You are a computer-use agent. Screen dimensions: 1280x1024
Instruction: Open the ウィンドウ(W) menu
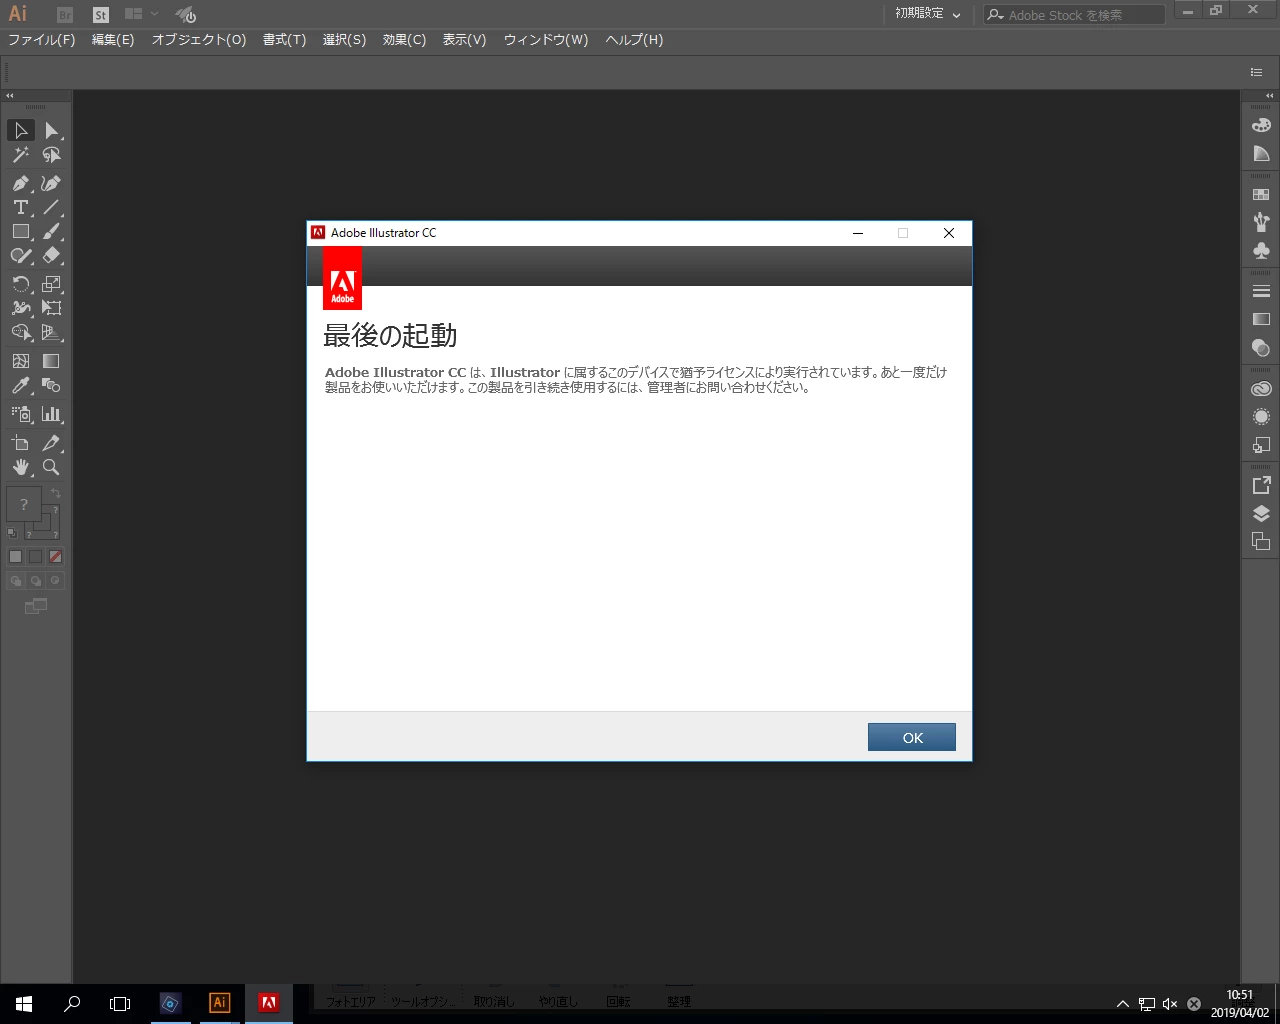tap(546, 40)
